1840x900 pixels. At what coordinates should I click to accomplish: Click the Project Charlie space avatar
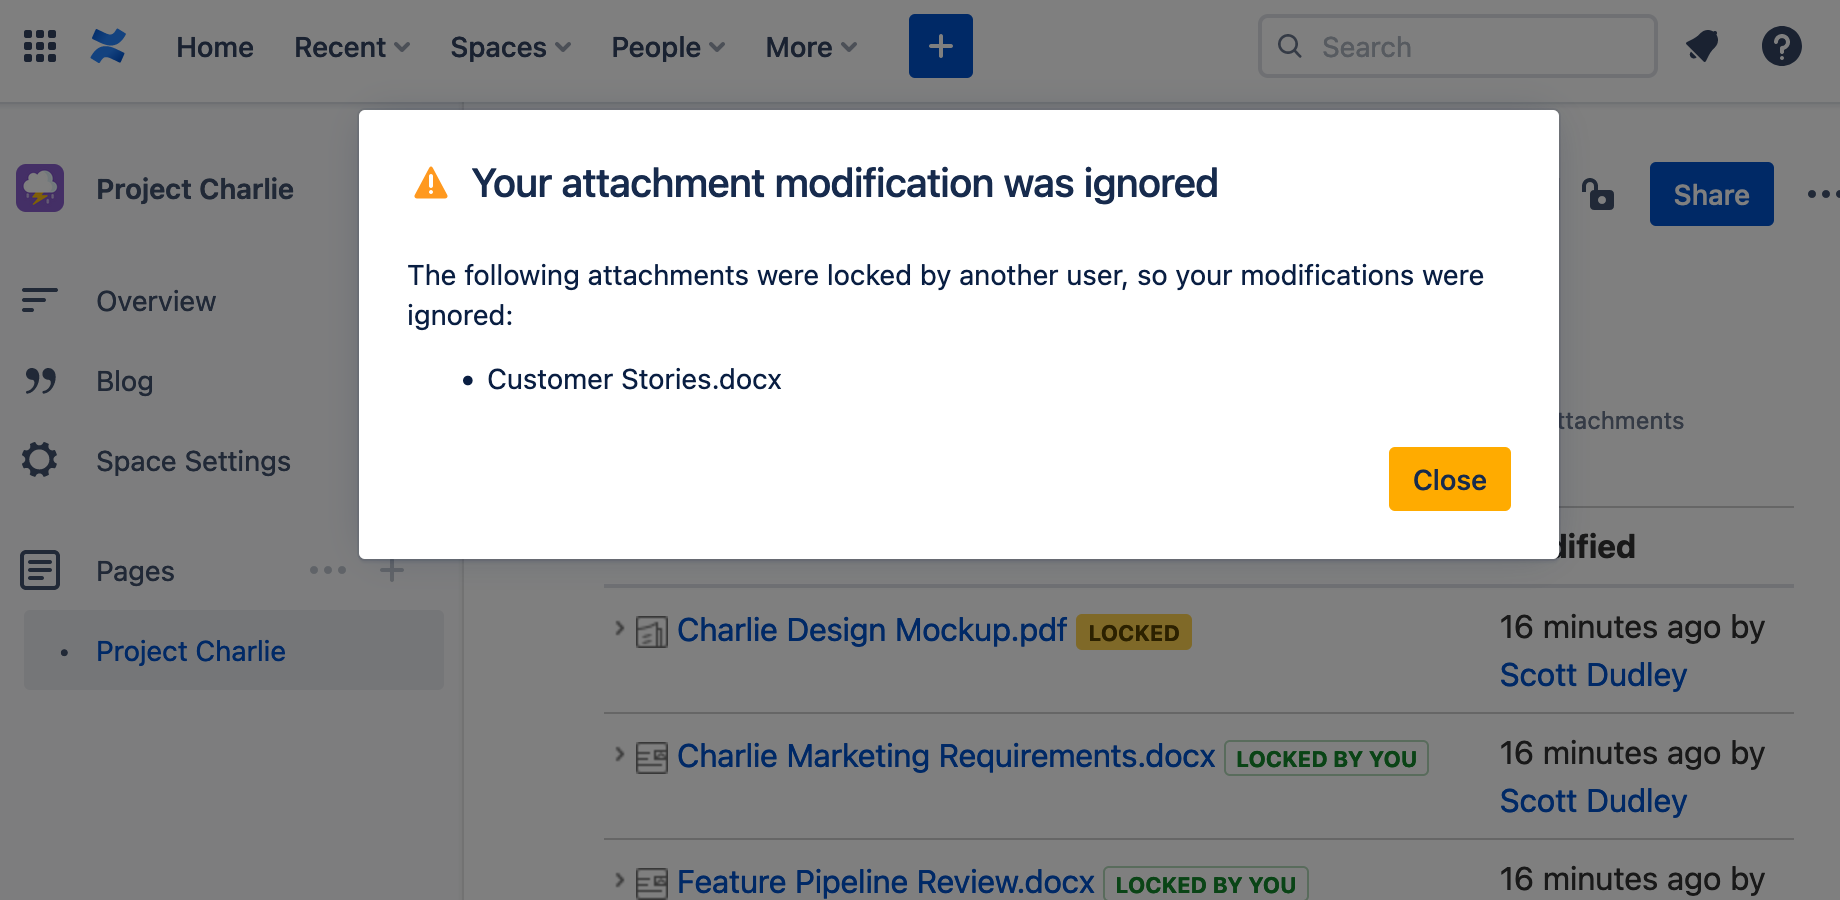tap(40, 188)
